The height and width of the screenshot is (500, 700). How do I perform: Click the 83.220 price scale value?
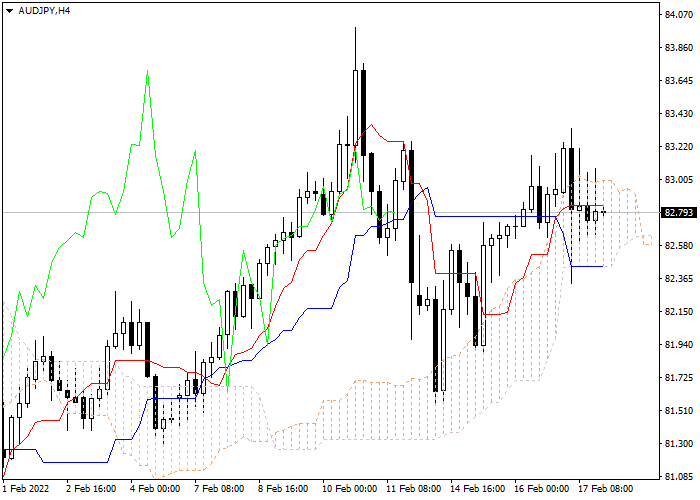[x=679, y=147]
